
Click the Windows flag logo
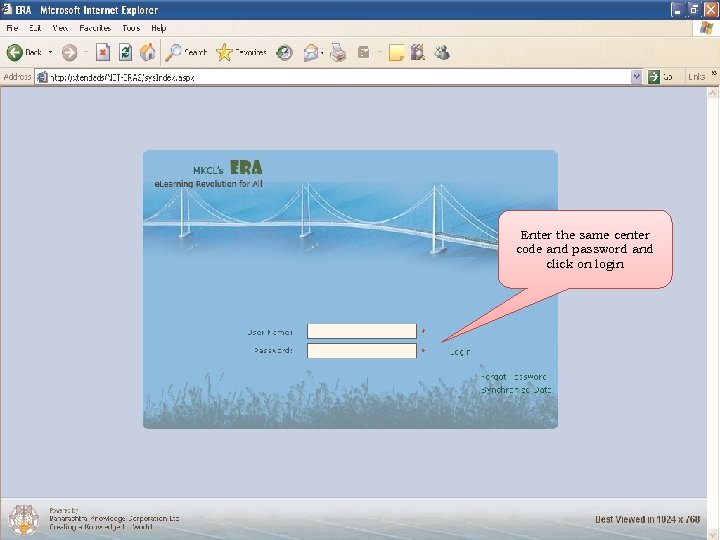[x=706, y=28]
